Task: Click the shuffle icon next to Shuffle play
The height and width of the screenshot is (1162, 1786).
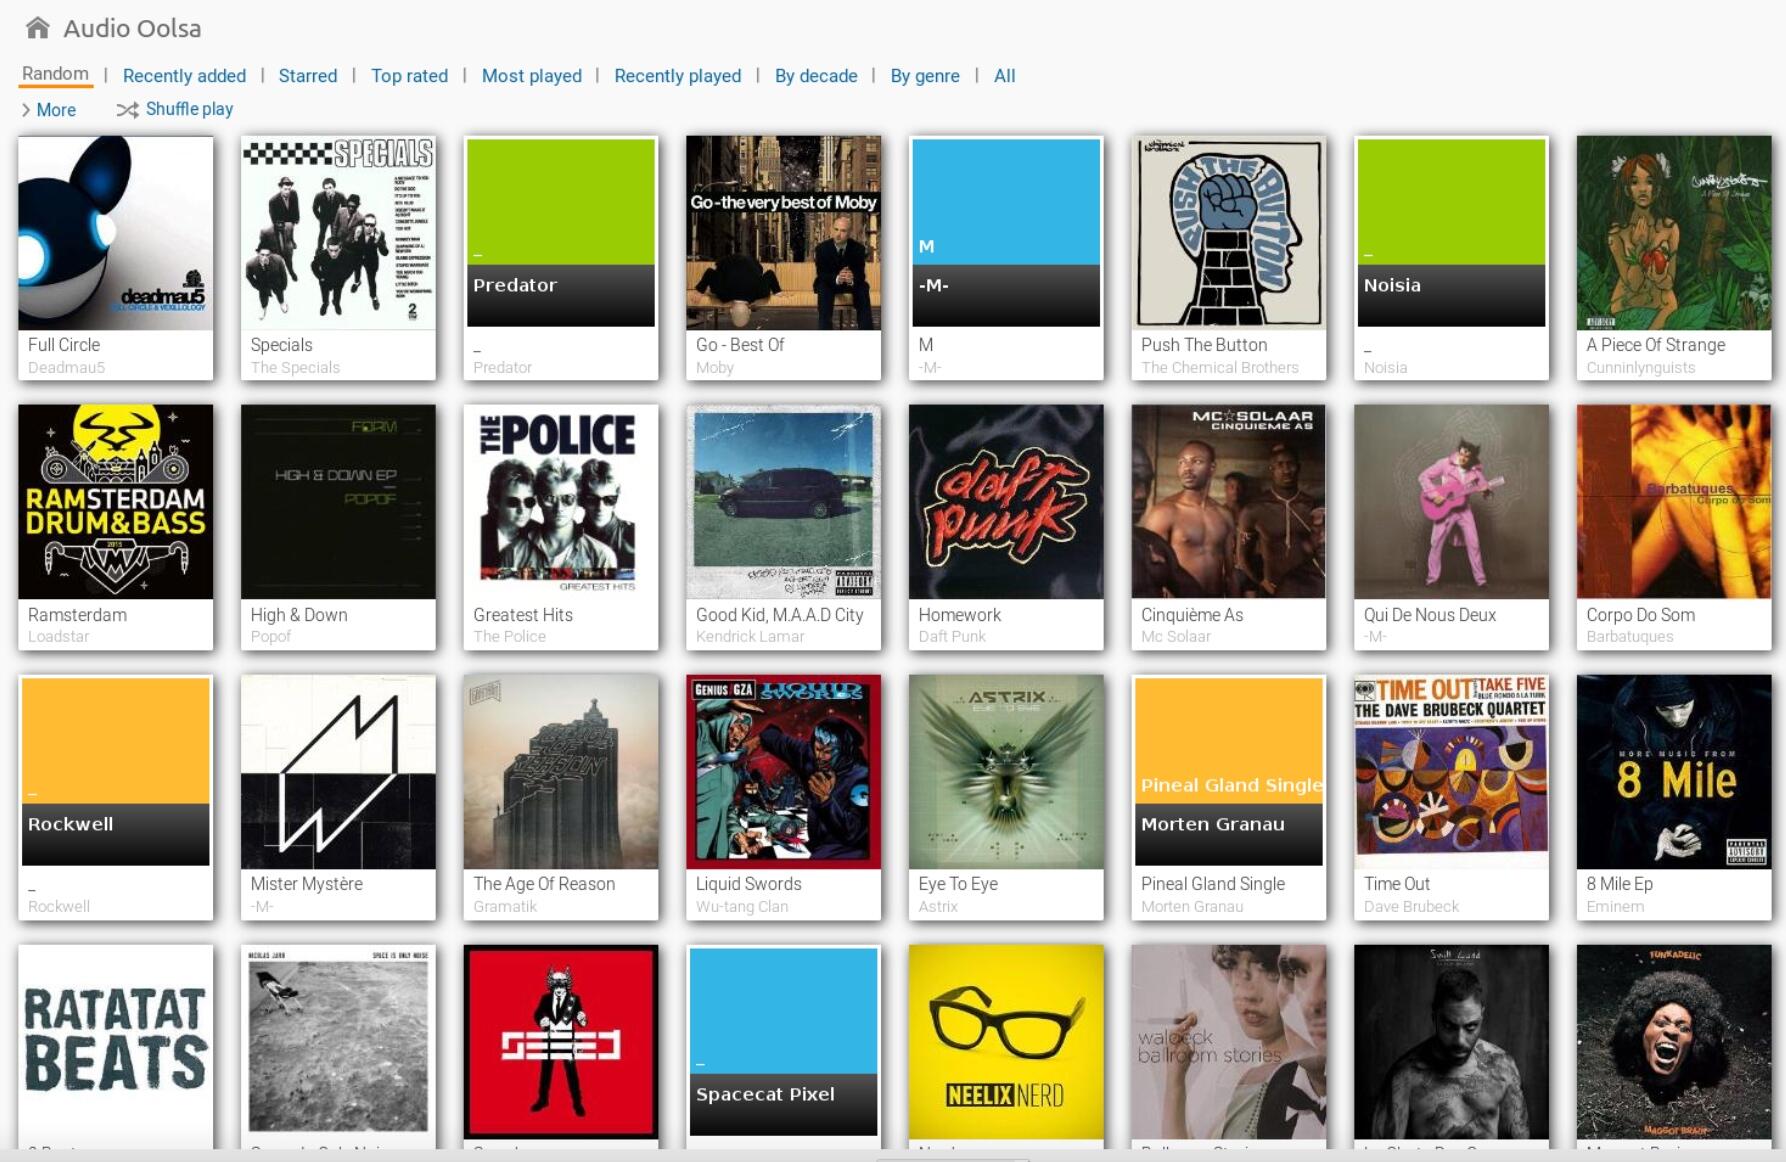Action: 127,110
